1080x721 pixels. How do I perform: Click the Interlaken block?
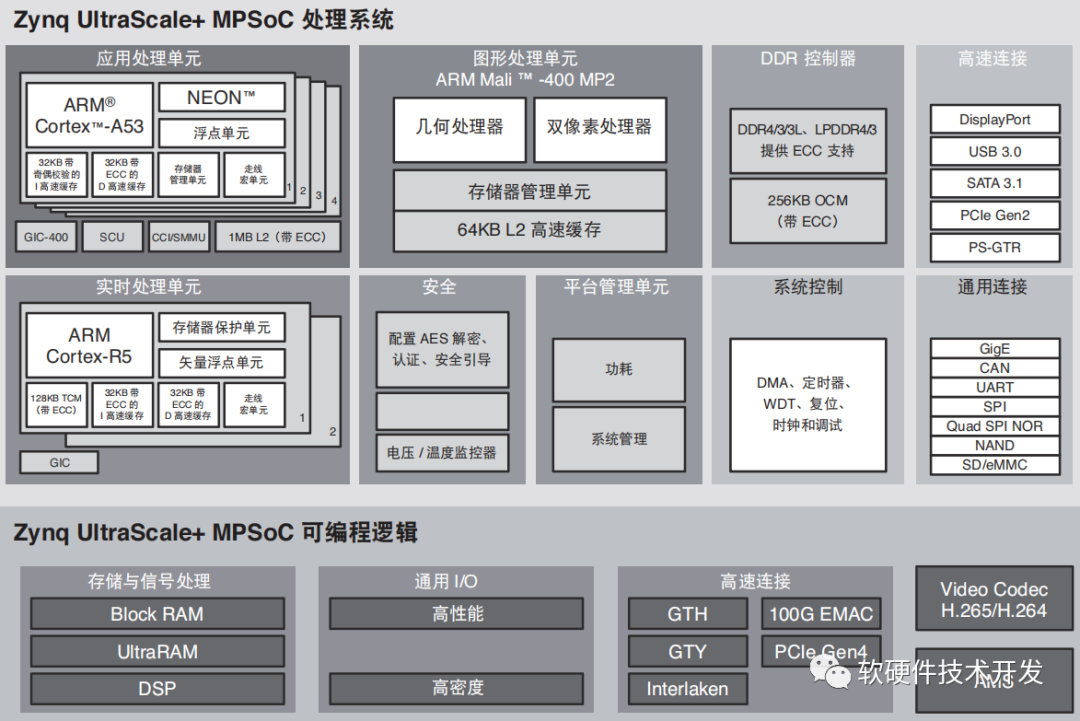(x=687, y=689)
